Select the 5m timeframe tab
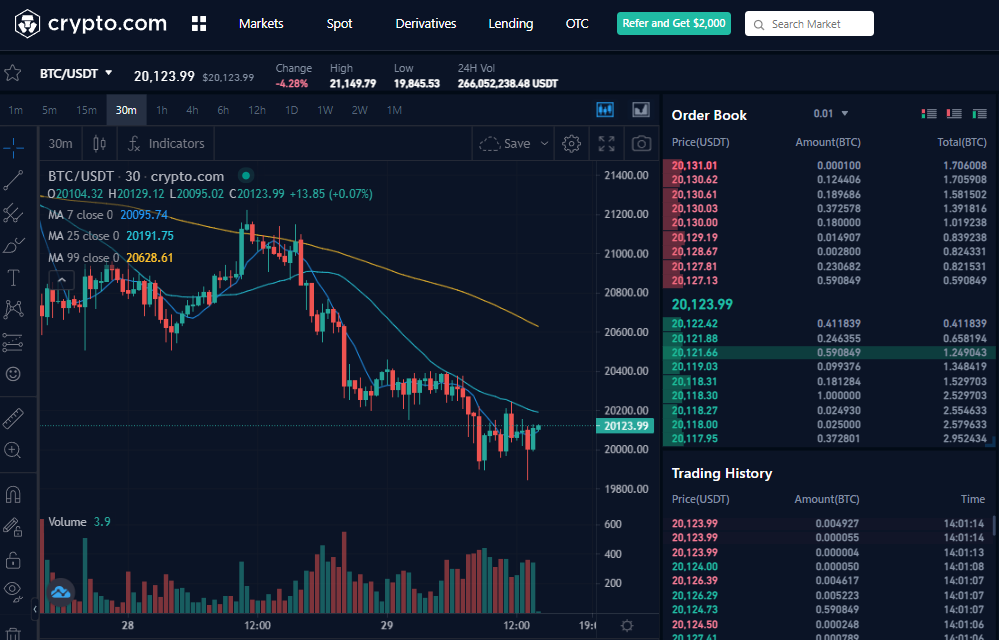The width and height of the screenshot is (999, 640). pos(49,110)
